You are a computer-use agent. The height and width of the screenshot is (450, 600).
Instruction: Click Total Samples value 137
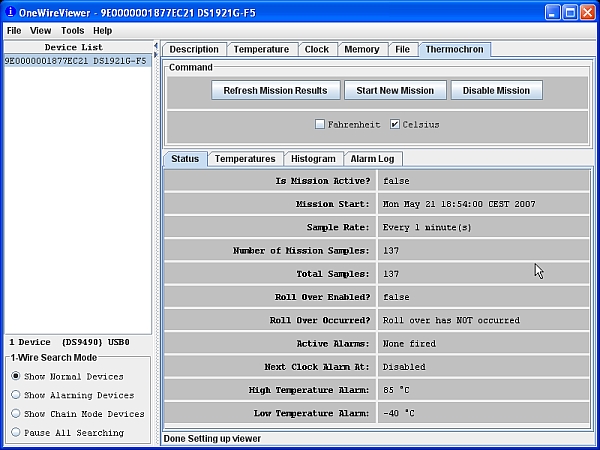pyautogui.click(x=391, y=274)
